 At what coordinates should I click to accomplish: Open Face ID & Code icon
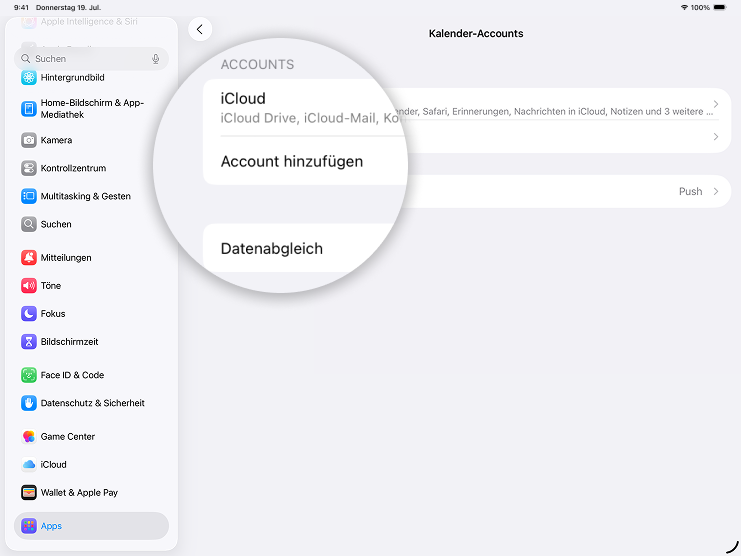29,375
